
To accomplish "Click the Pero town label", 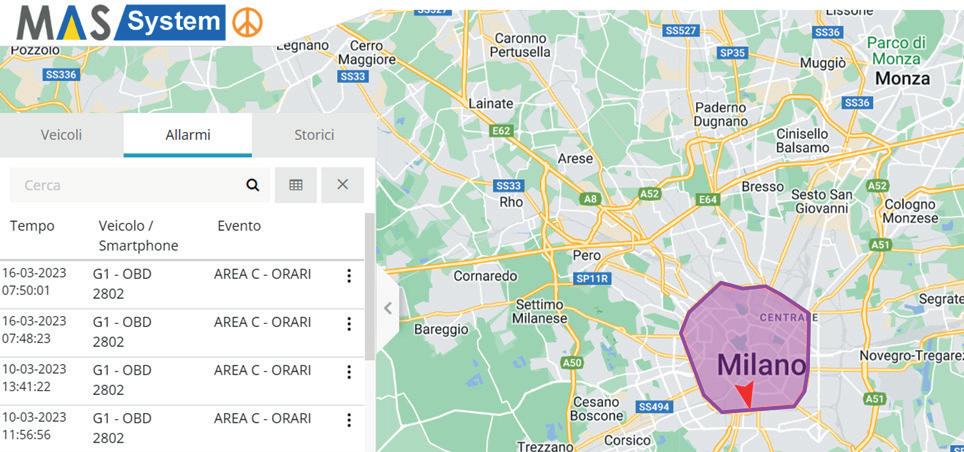I will point(587,255).
